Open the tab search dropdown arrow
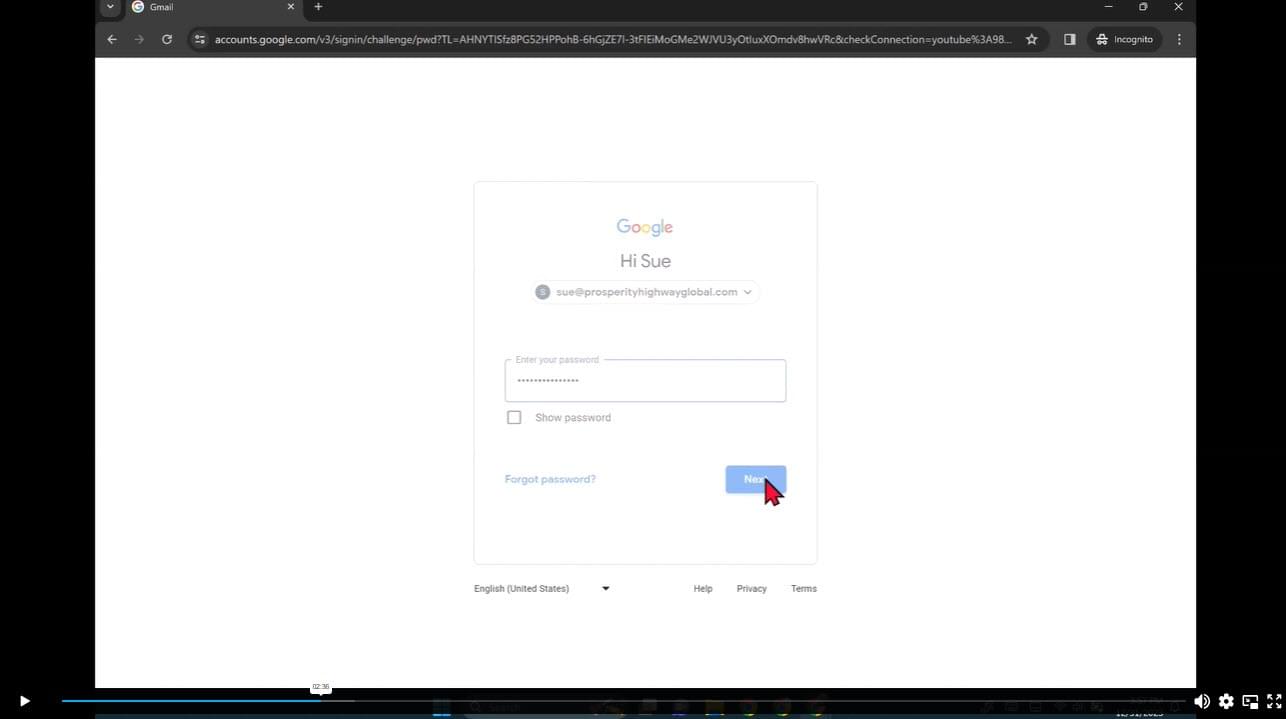Screen dimensions: 1286x719 [110, 7]
